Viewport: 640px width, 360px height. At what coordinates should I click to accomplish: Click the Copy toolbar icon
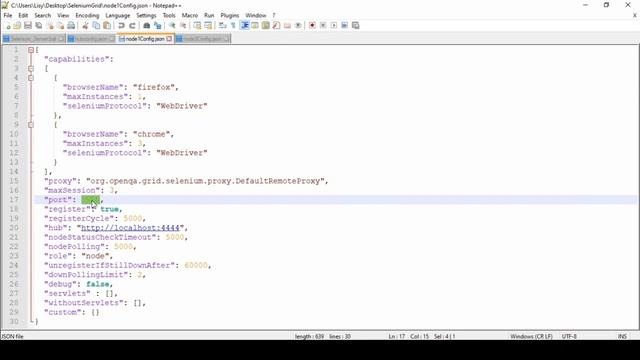(96, 25)
